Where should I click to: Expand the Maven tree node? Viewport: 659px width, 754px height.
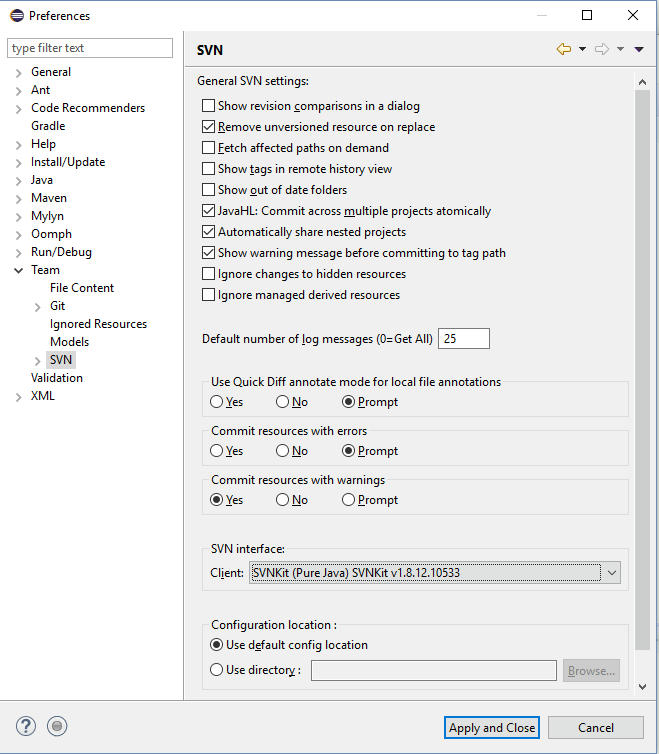point(18,199)
